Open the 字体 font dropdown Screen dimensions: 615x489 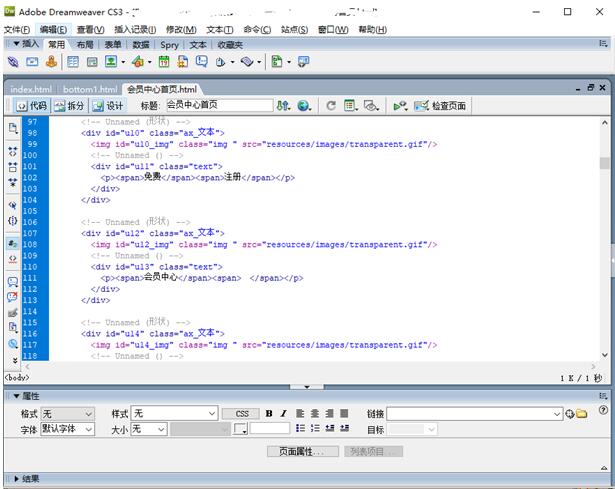67,429
